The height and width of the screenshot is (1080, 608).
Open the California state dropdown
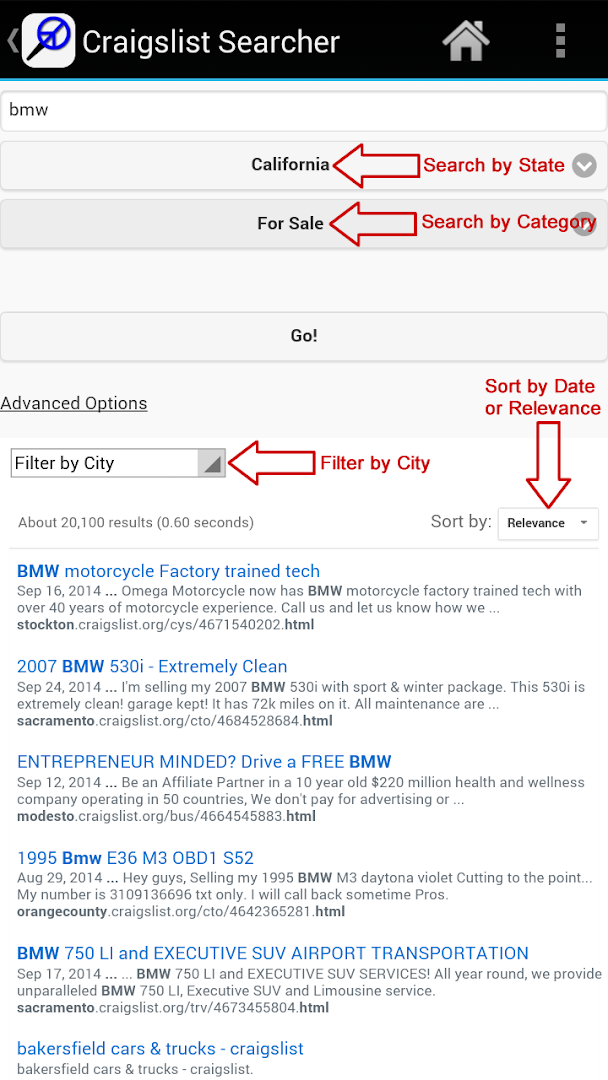point(304,165)
